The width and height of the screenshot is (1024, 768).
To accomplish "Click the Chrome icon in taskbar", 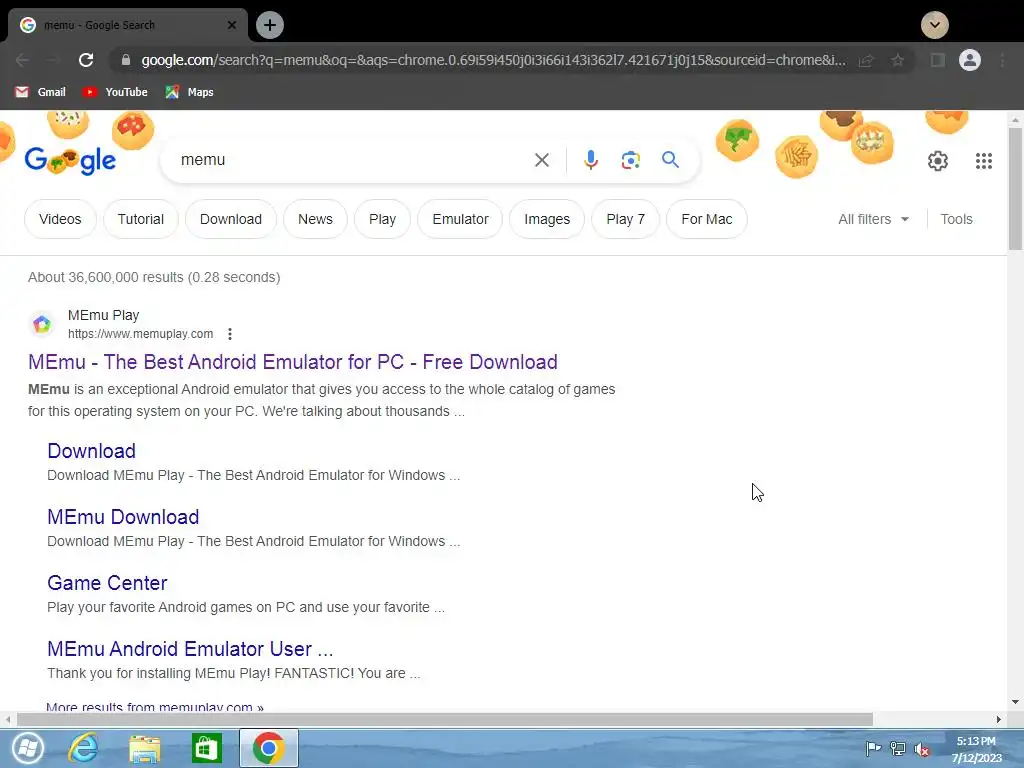I will click(268, 748).
